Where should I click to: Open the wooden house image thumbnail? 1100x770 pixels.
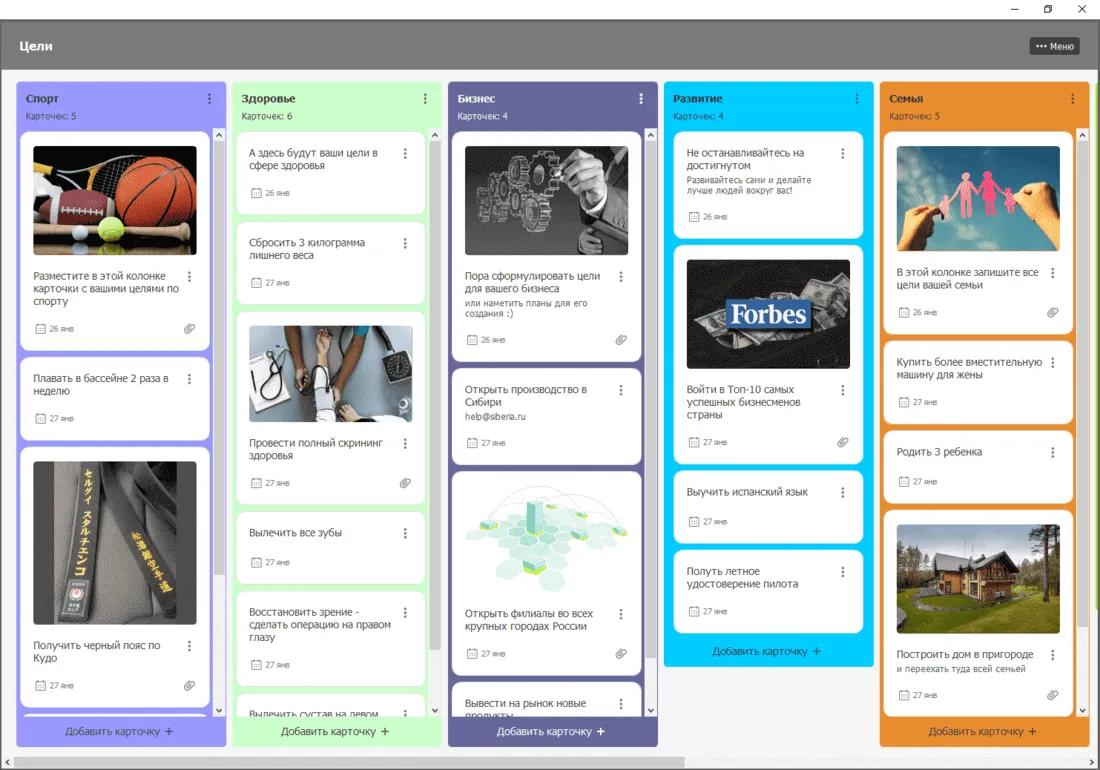[x=978, y=579]
